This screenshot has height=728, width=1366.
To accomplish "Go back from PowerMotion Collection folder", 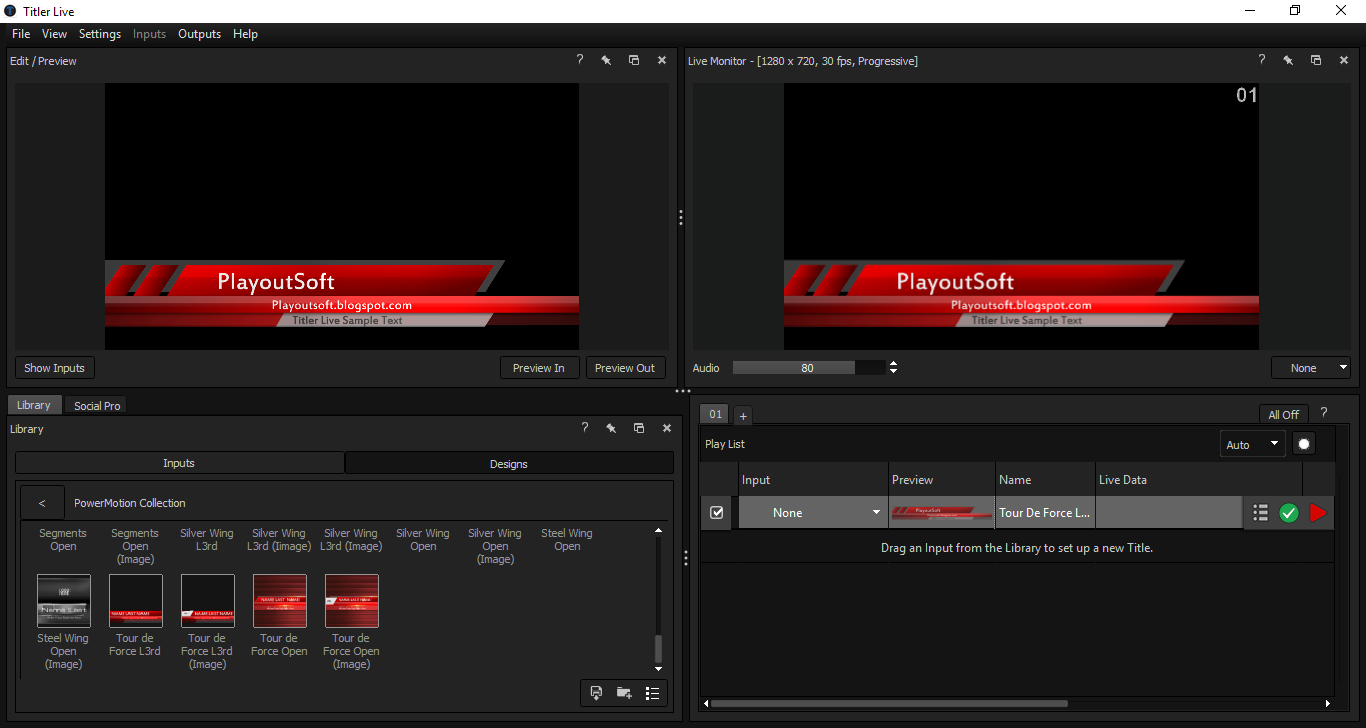I will click(x=42, y=503).
